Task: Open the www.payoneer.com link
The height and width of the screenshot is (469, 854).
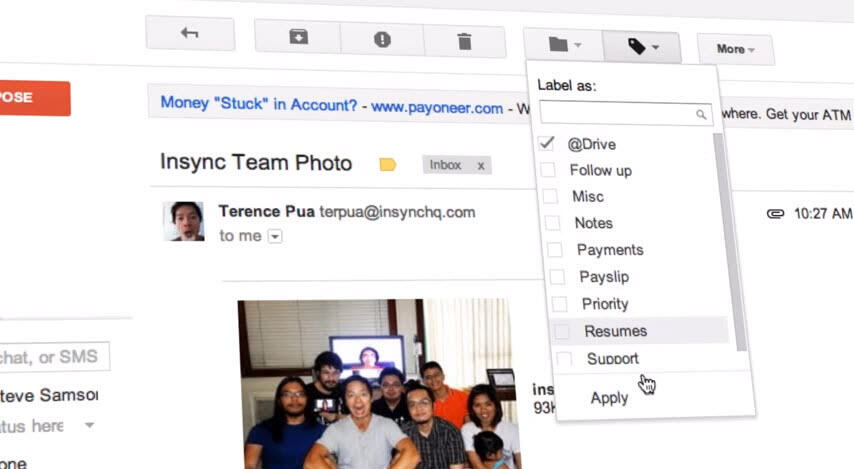Action: [437, 108]
